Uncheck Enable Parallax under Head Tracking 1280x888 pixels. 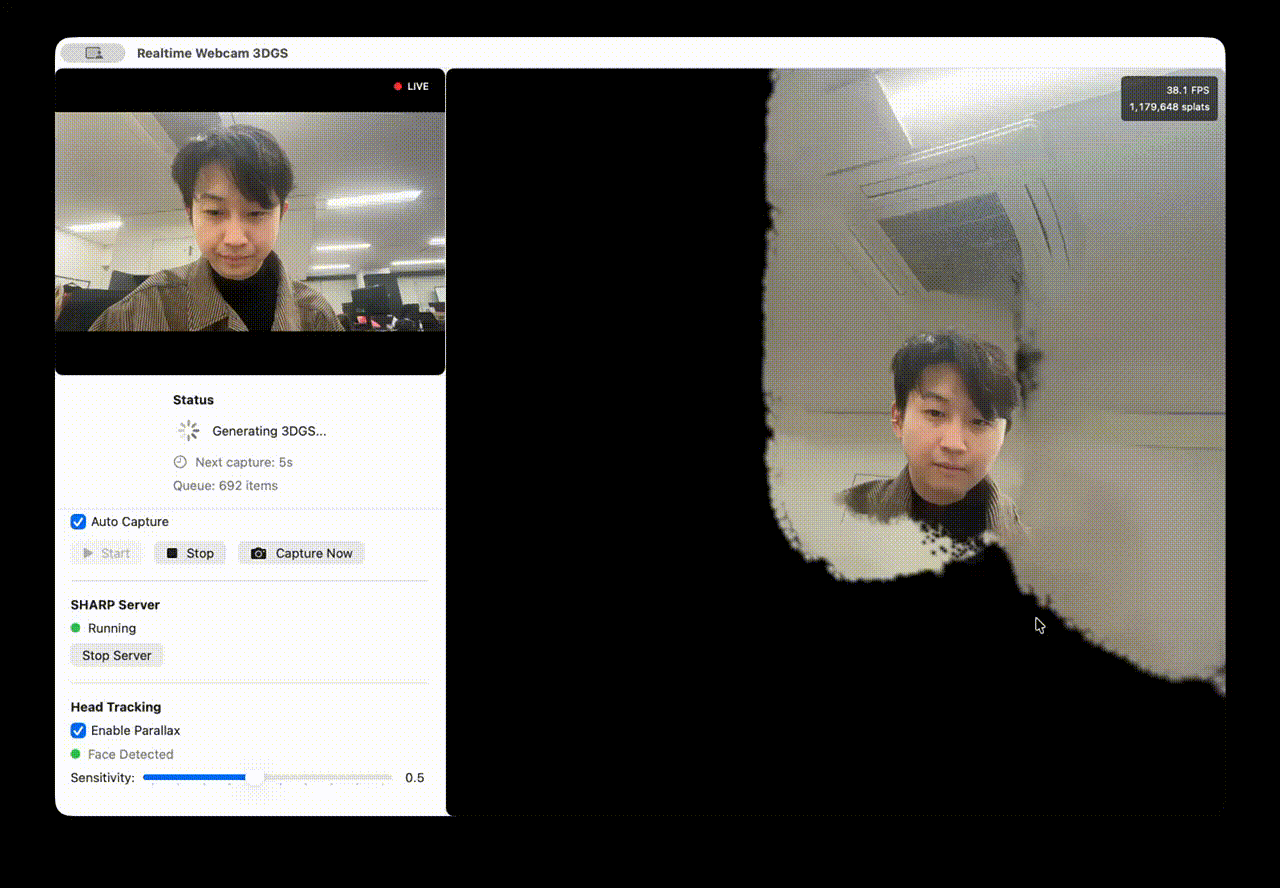coord(78,730)
